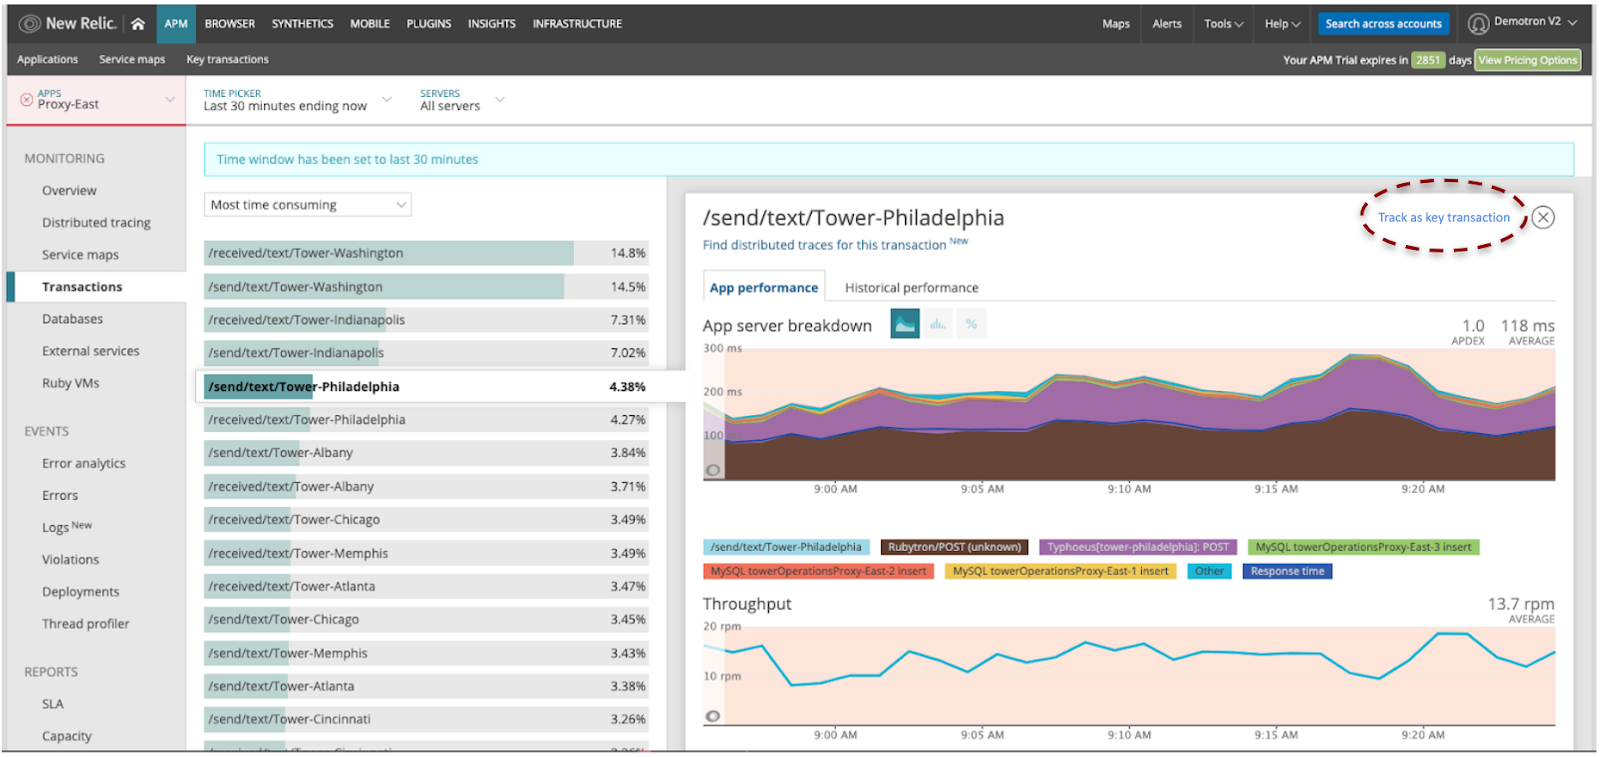Open Ruby VMs in the sidebar
Screen dimensions: 1600x757
coord(70,383)
